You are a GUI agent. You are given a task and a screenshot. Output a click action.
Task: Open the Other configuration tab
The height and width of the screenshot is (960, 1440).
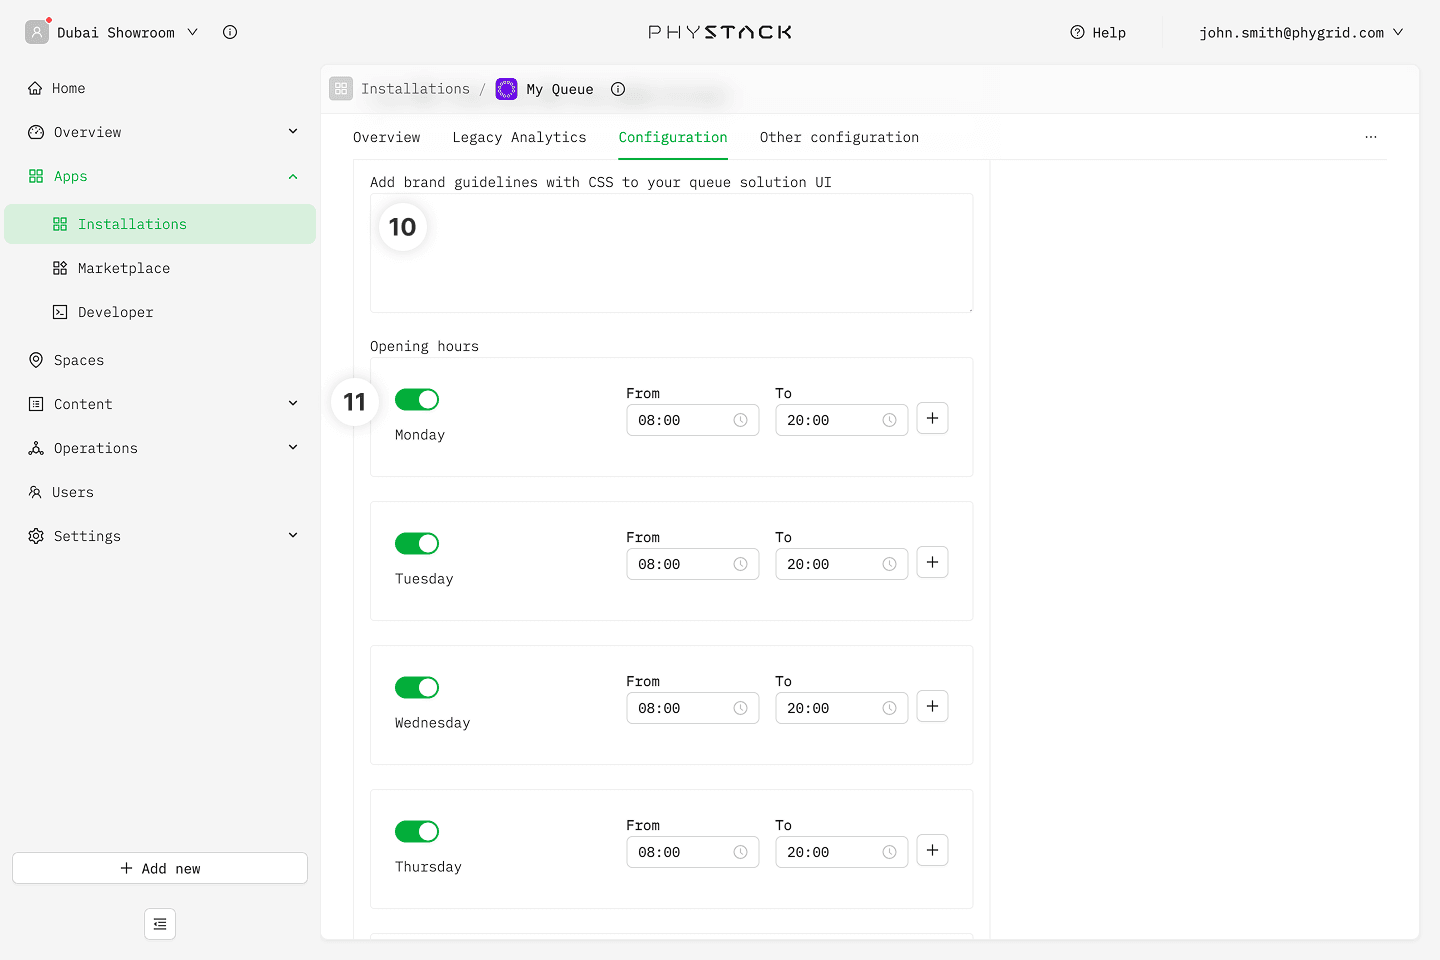coord(838,137)
